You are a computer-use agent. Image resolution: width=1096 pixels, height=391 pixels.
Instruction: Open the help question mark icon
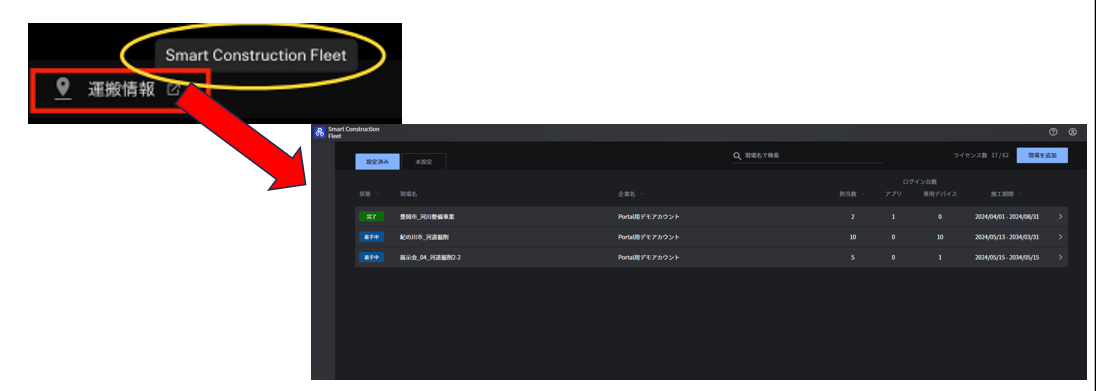(1053, 132)
